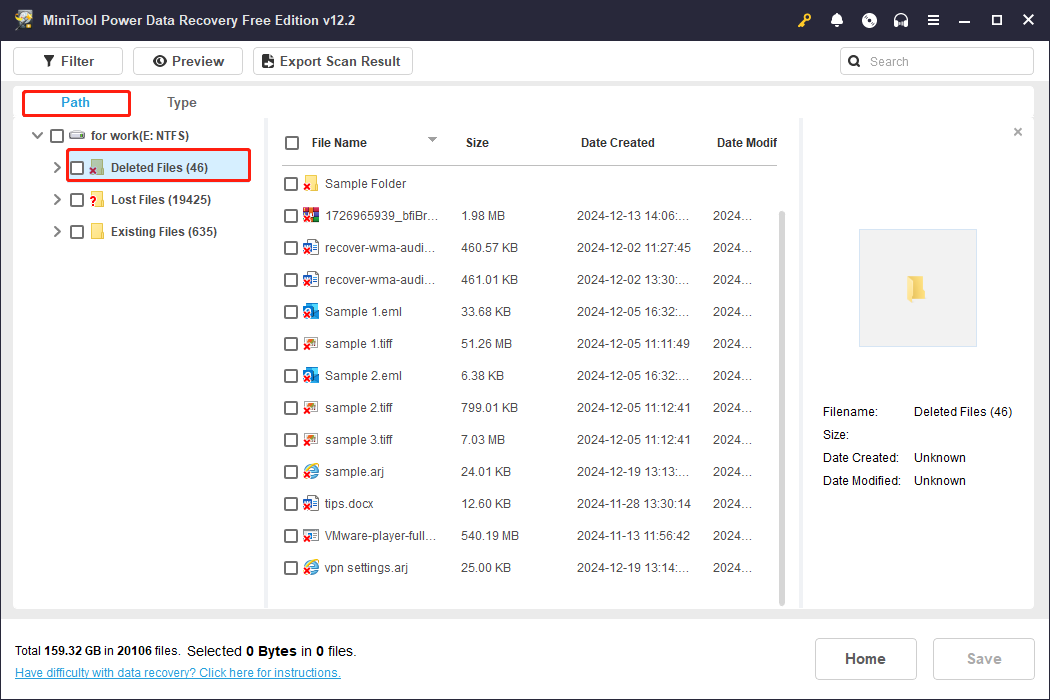Click the sample 1.tiff image icon
The width and height of the screenshot is (1050, 700).
pyautogui.click(x=310, y=344)
